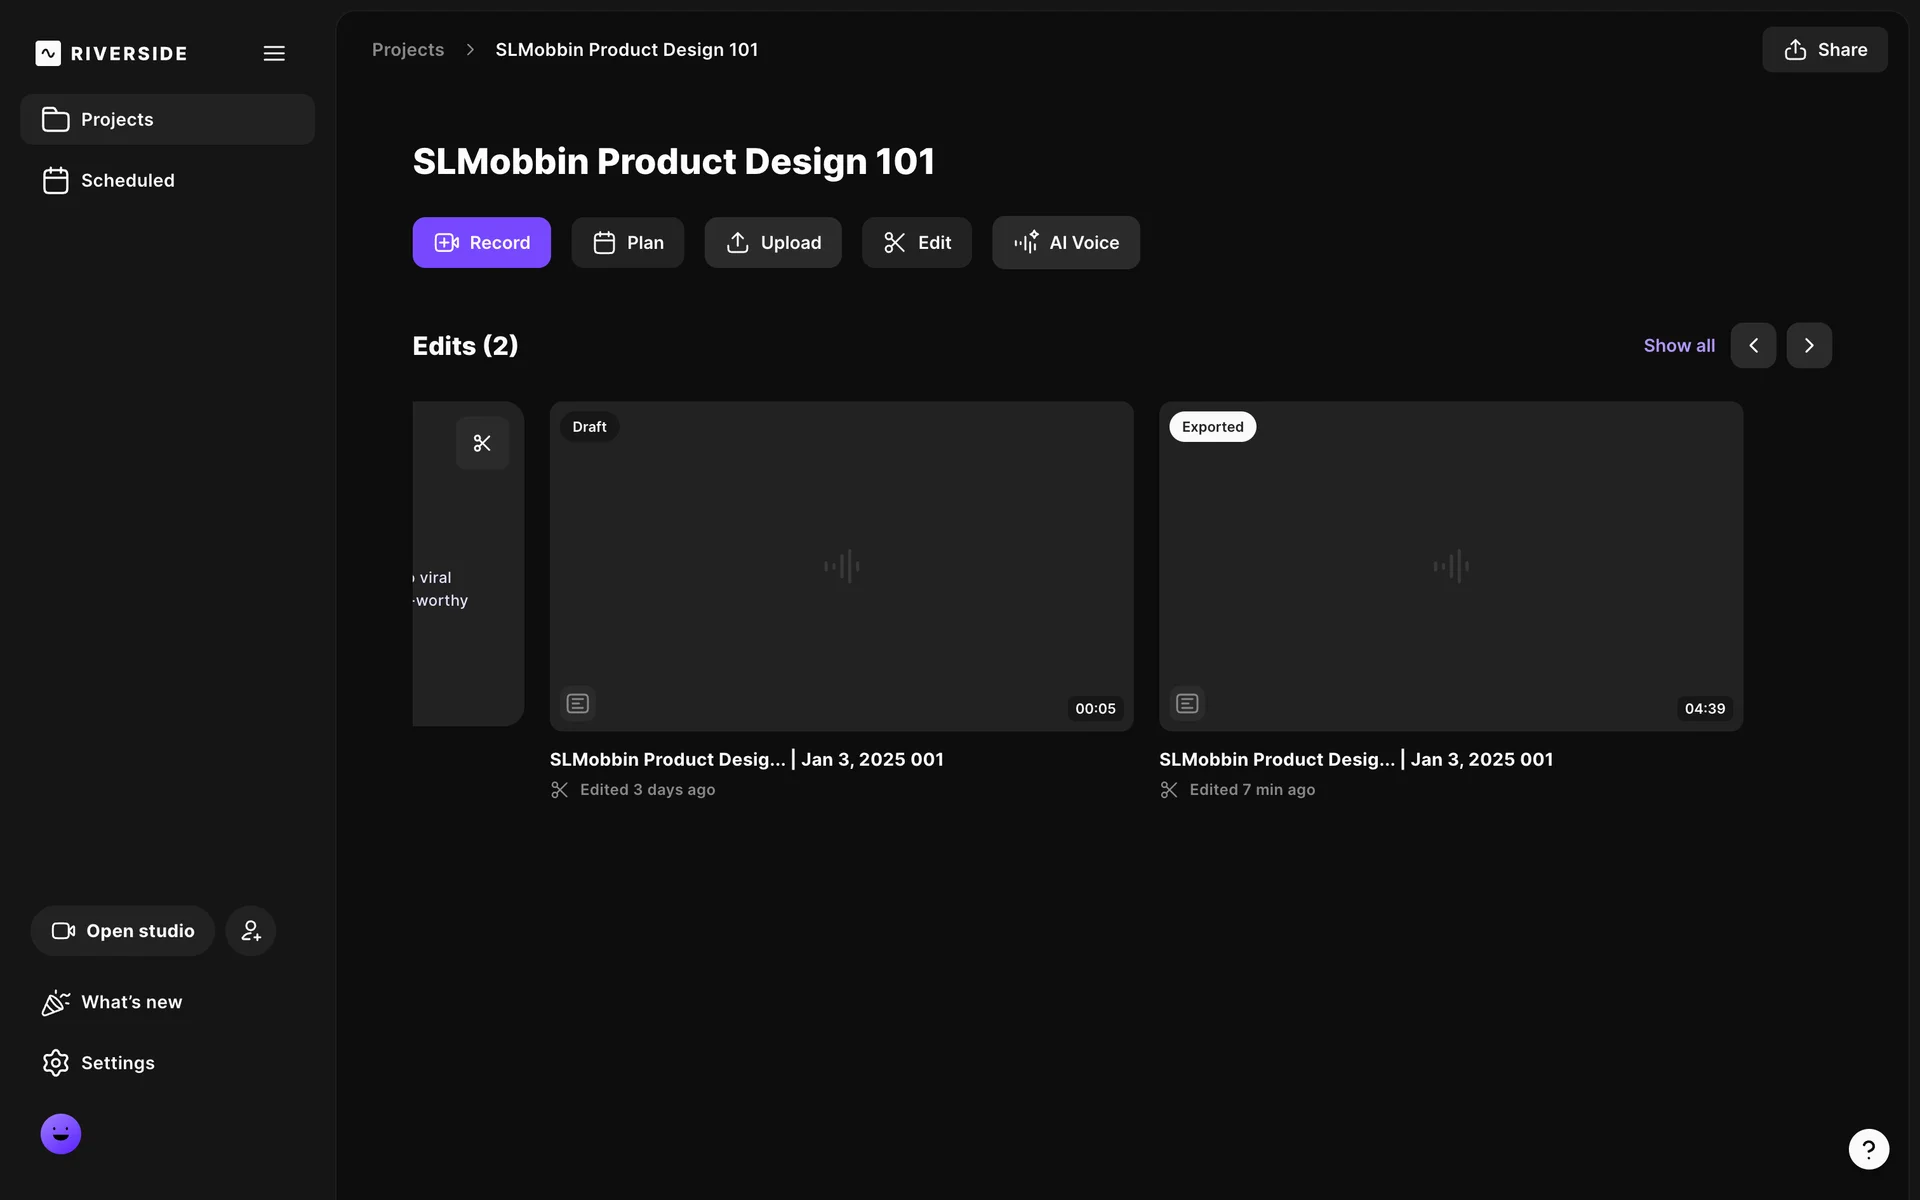Click transcript icon on Draft thumbnail

tap(577, 703)
